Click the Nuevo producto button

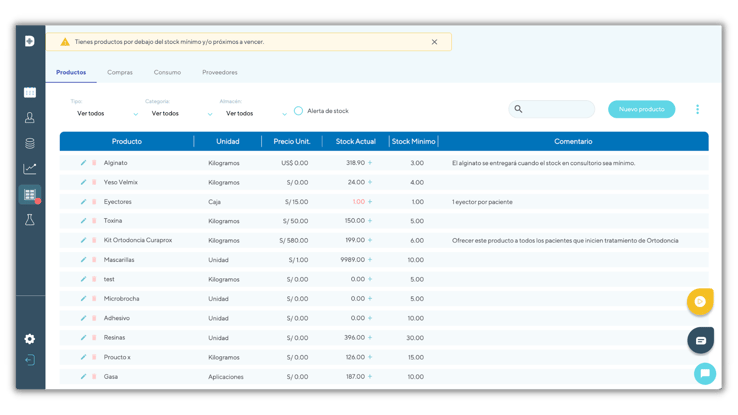(x=642, y=109)
